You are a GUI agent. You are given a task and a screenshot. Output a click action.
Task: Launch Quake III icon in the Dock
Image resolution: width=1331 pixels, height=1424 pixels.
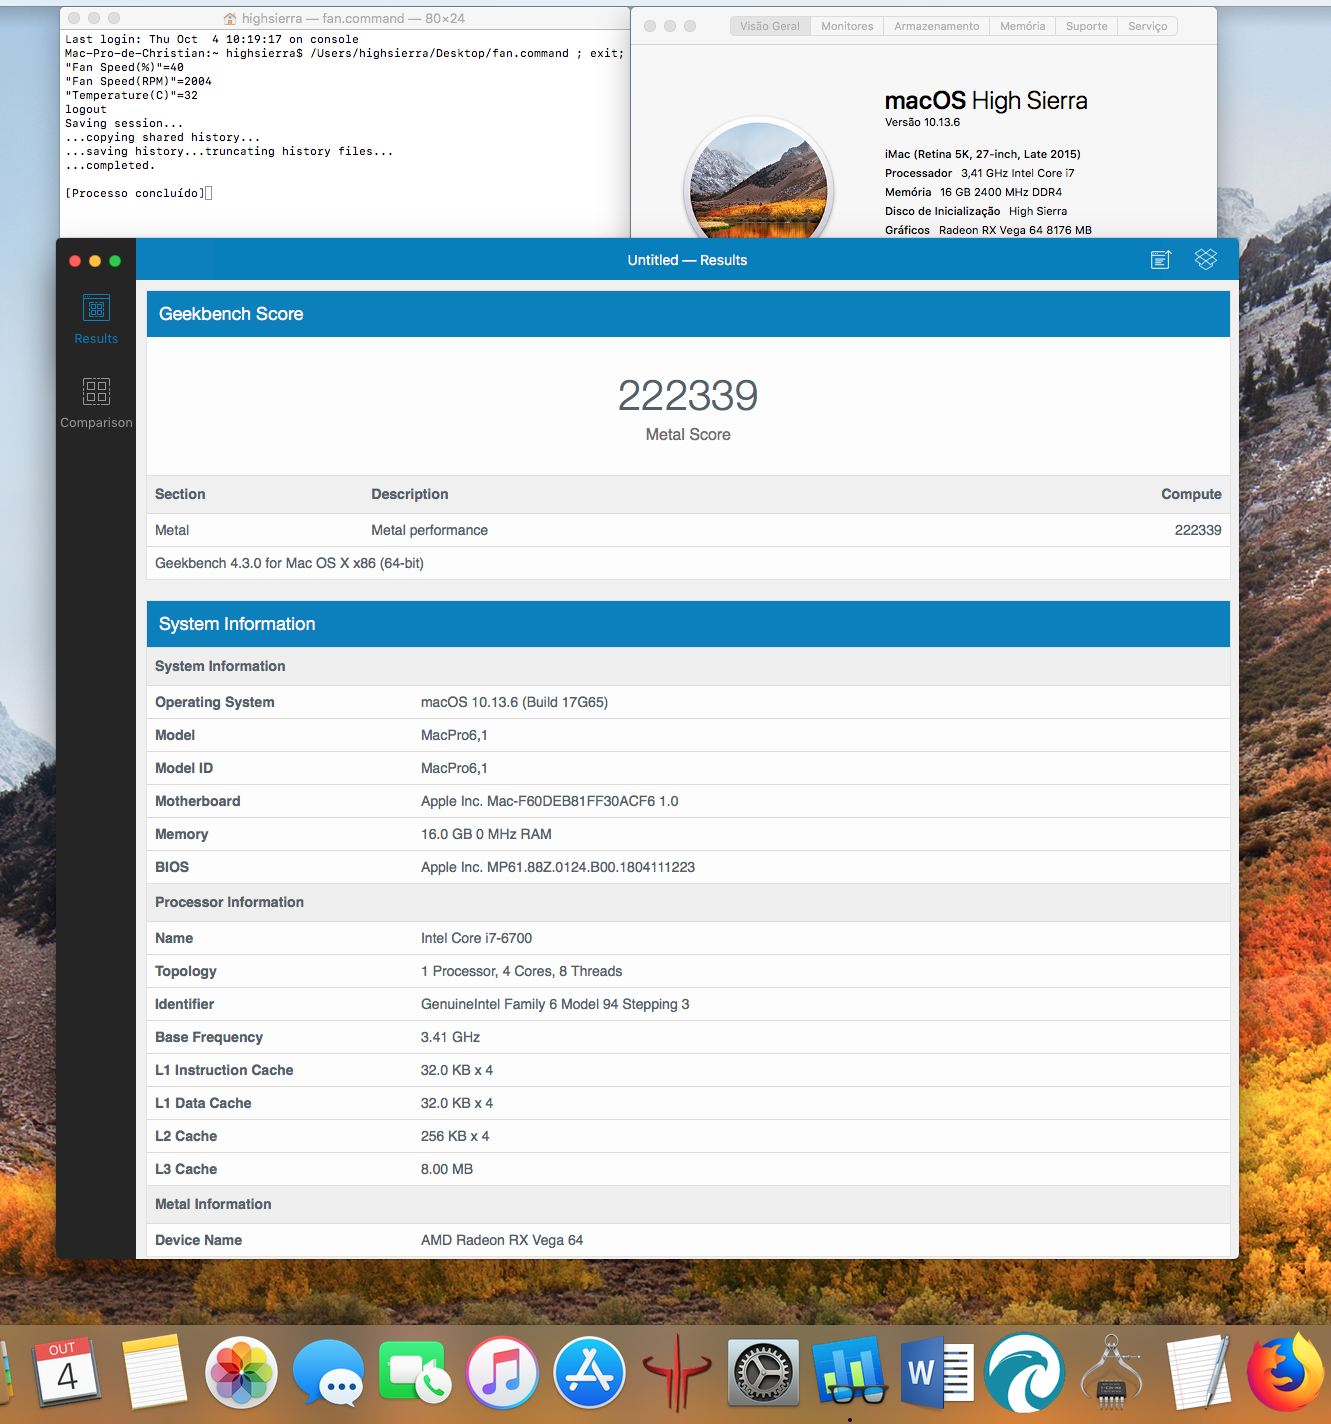(677, 1372)
